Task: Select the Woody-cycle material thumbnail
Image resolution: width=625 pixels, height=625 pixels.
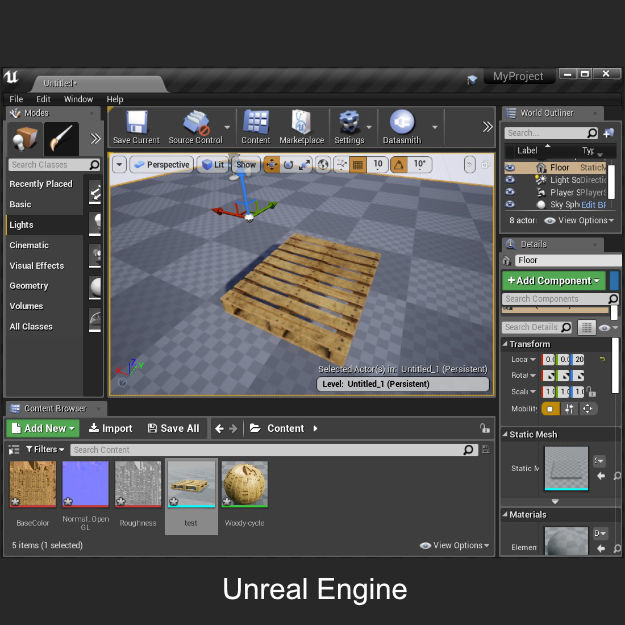Action: [x=244, y=483]
